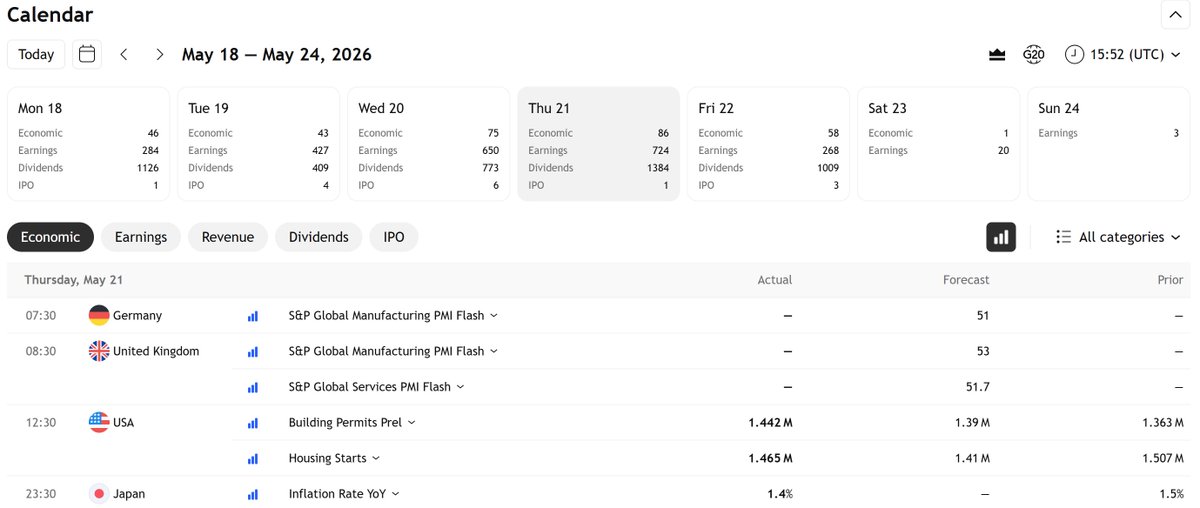
Task: Switch to the Dividends tab
Action: click(x=319, y=237)
